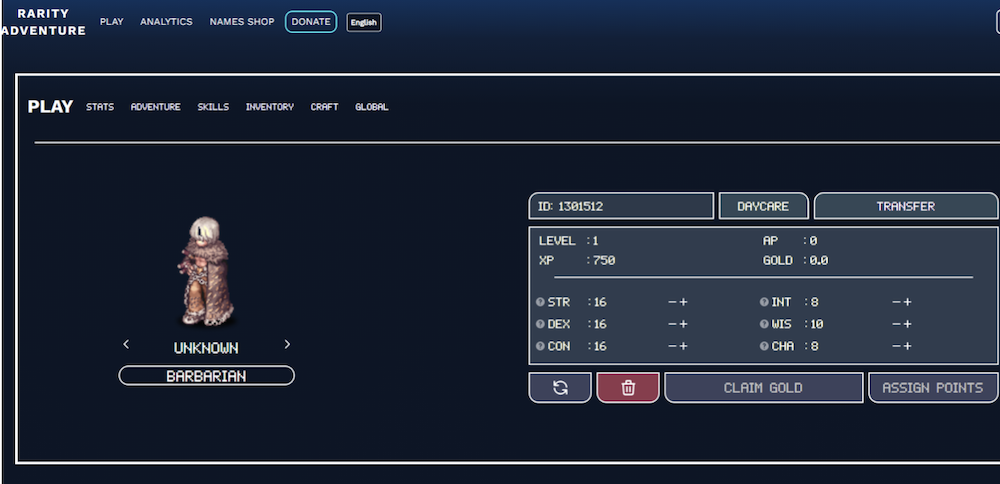Click the STR info help icon
1000x484 pixels.
[x=540, y=302]
